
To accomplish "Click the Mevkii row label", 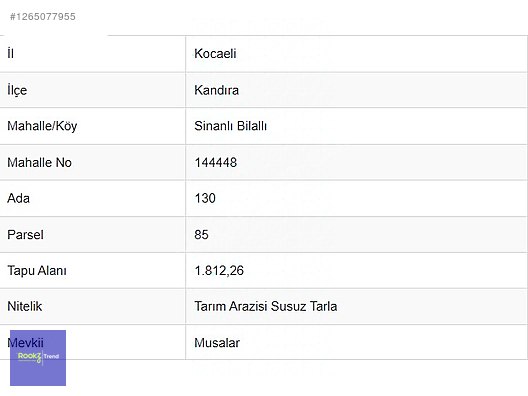I will point(25,343).
